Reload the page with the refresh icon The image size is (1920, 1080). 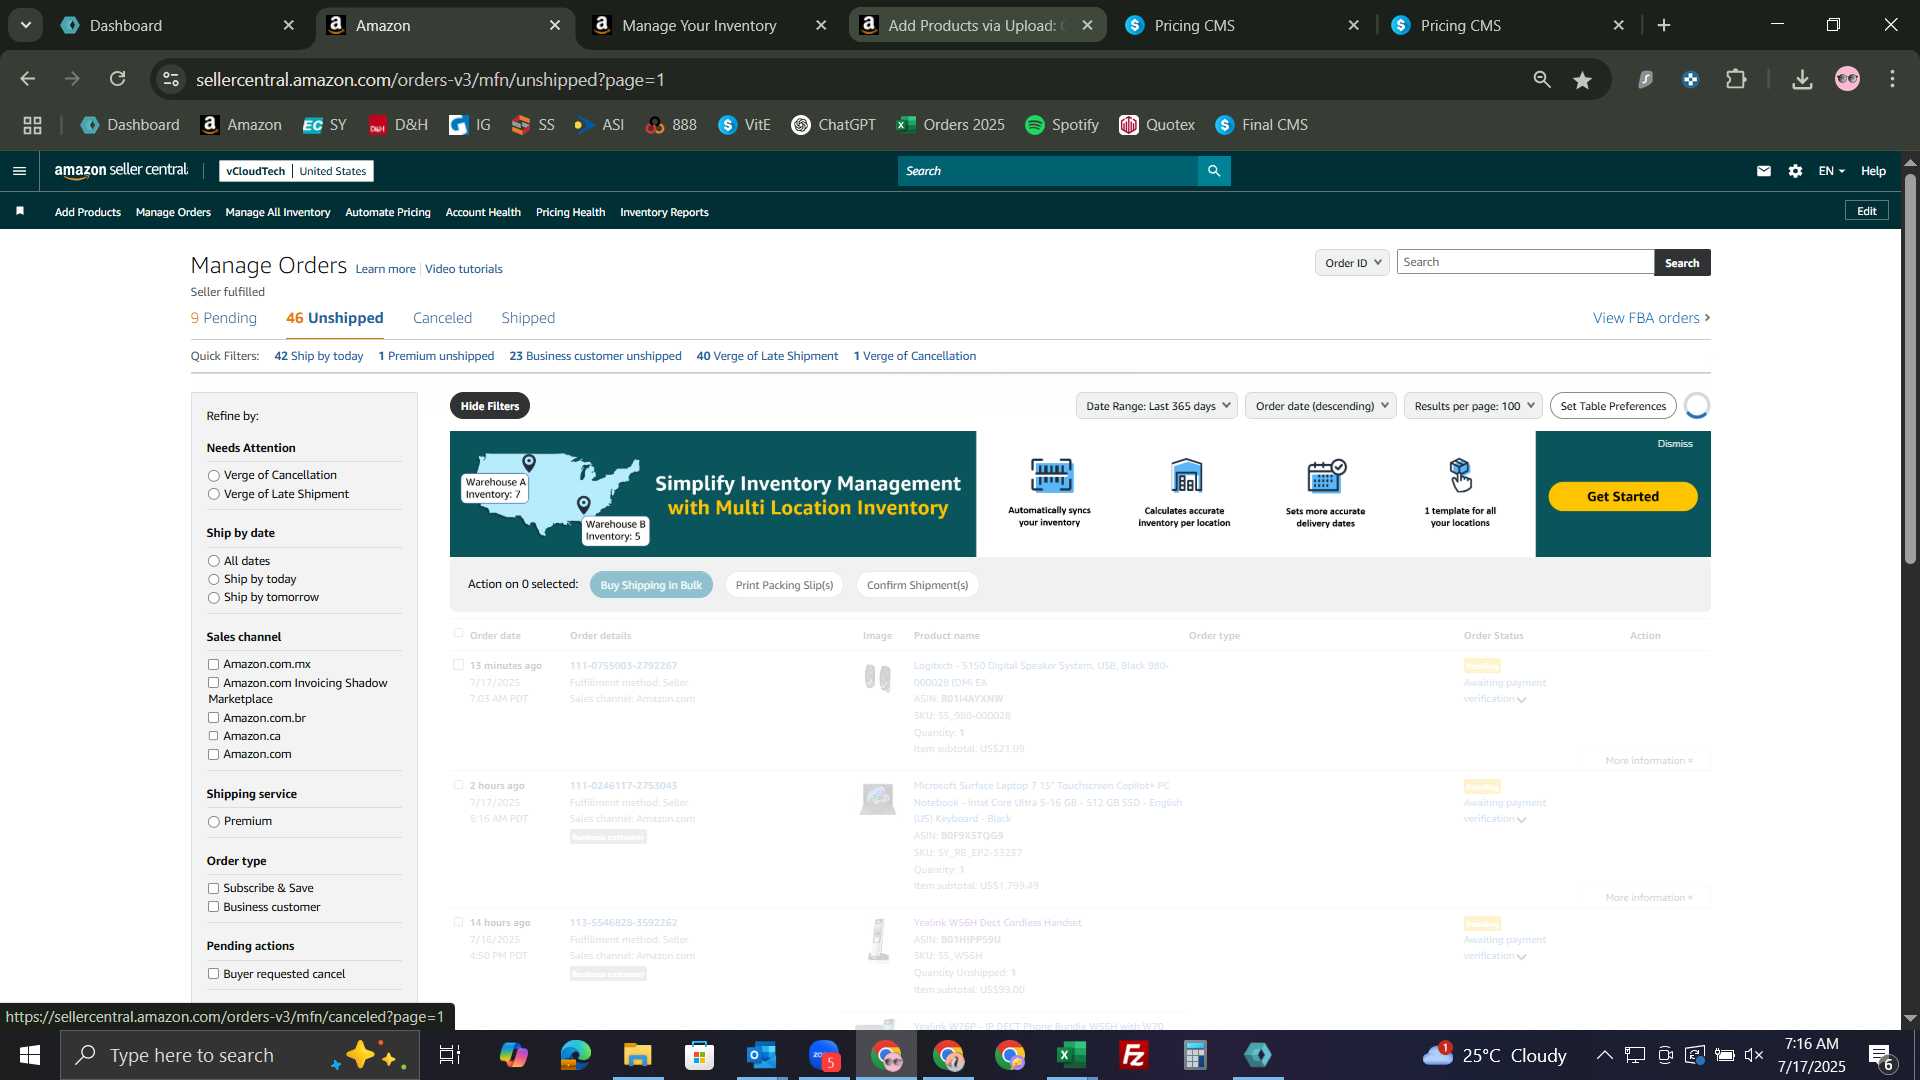click(118, 79)
